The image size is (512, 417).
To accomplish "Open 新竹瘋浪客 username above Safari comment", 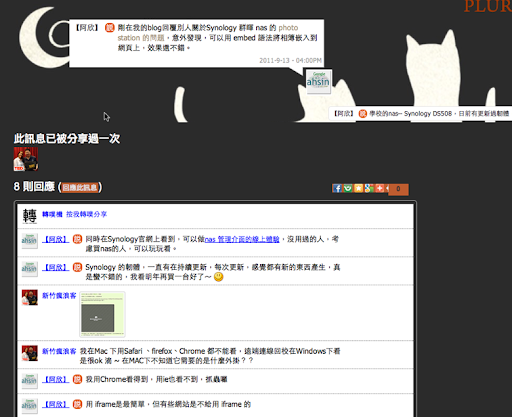I will [x=59, y=351].
